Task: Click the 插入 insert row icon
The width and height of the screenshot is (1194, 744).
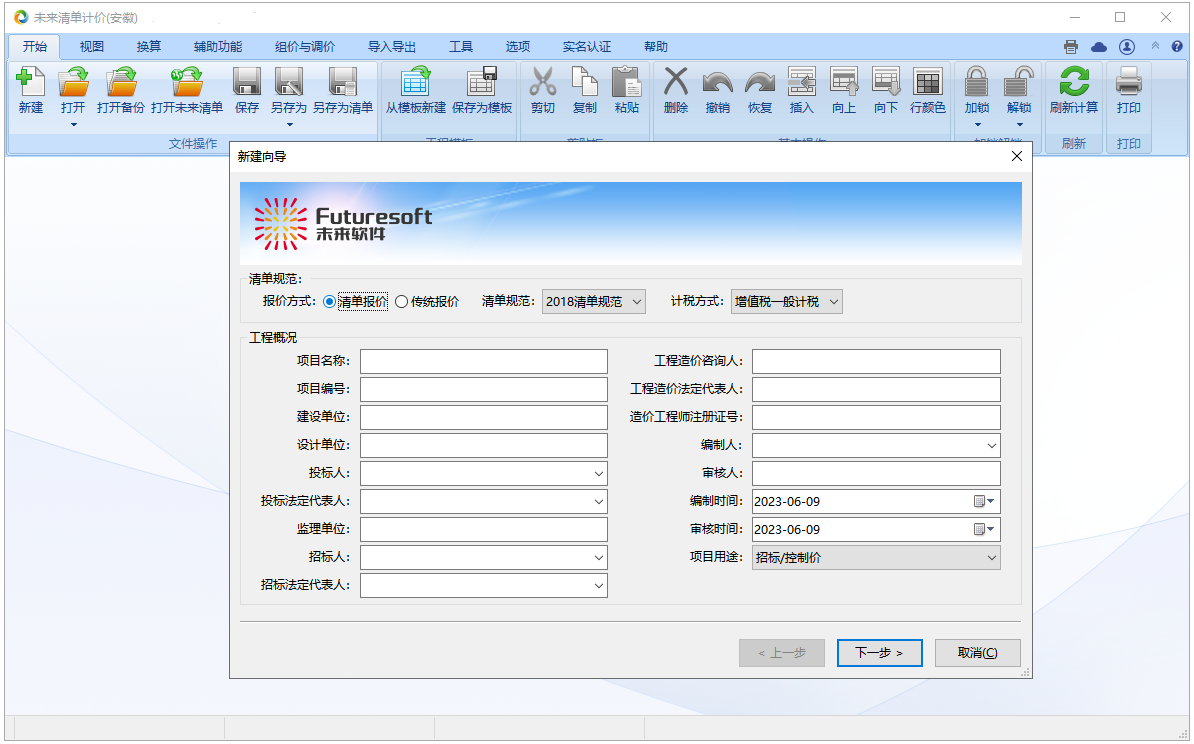Action: point(802,82)
